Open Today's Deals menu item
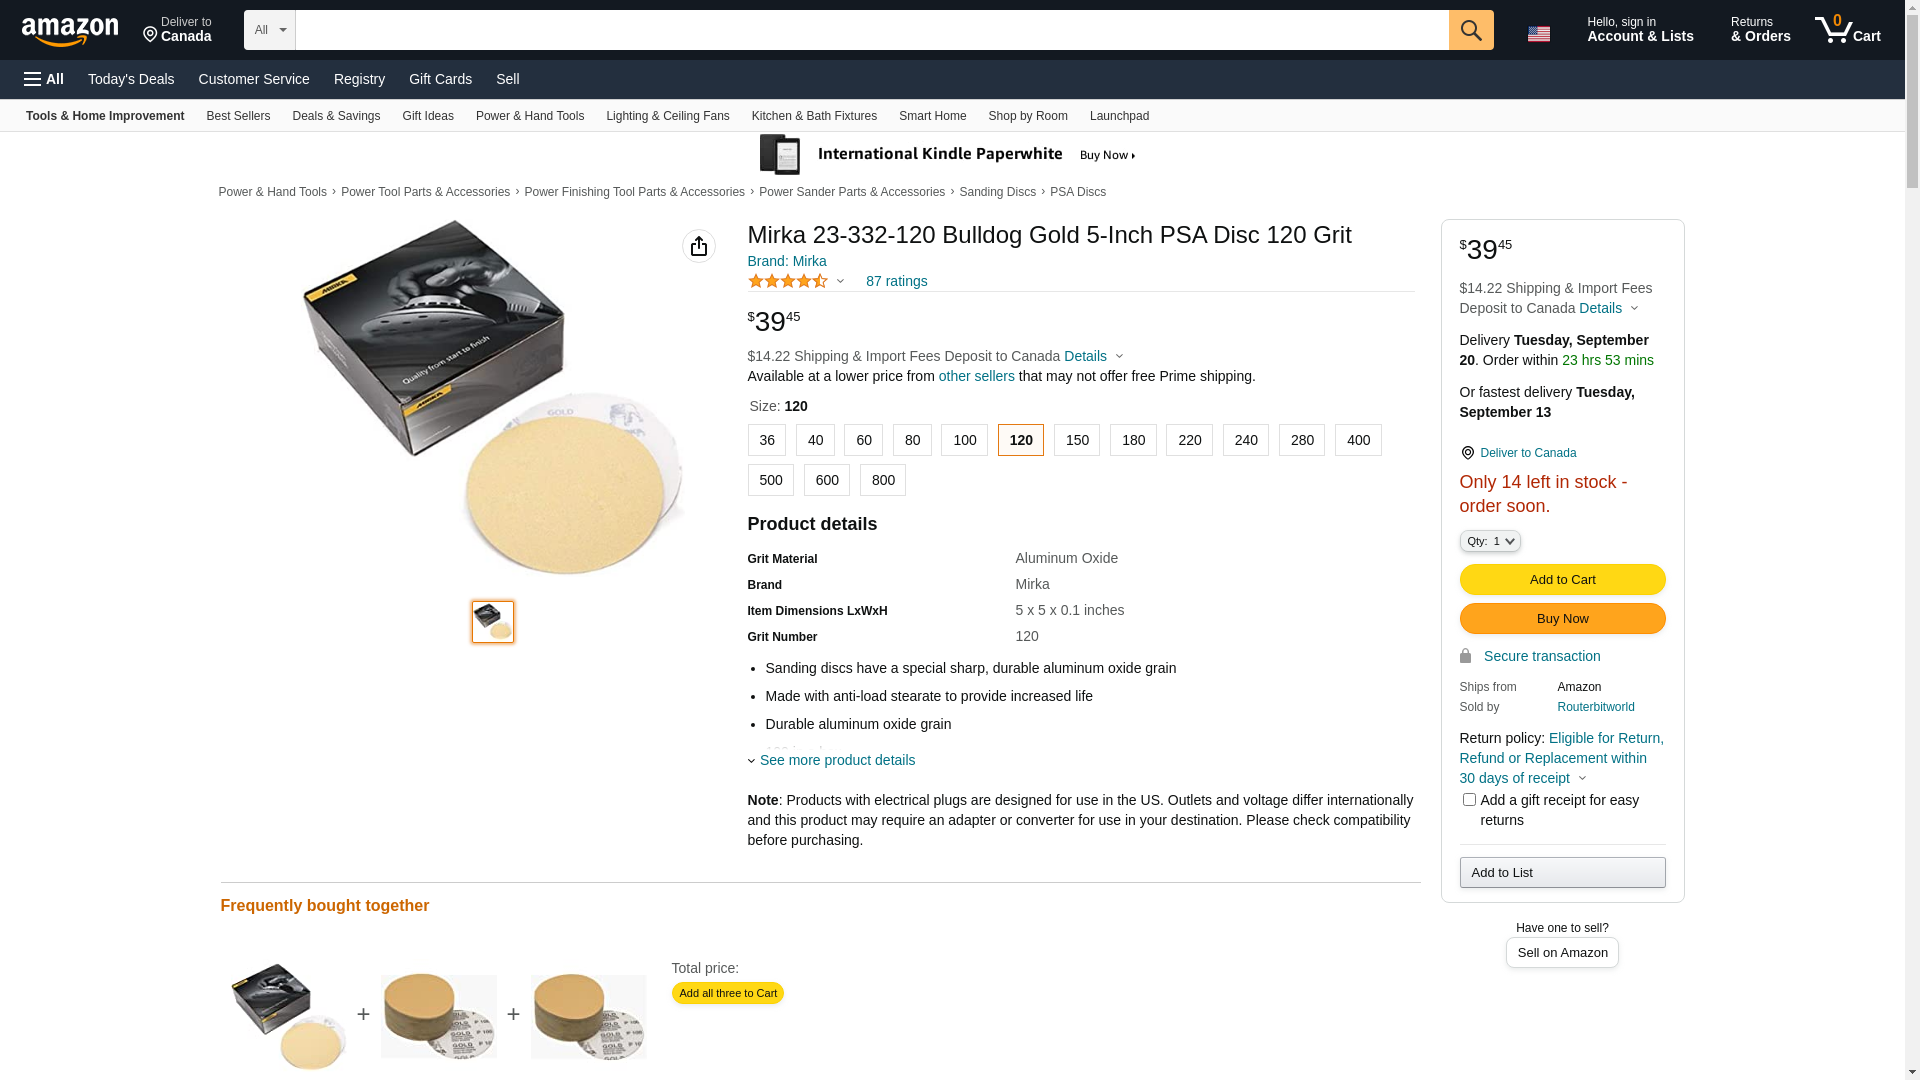 [131, 79]
